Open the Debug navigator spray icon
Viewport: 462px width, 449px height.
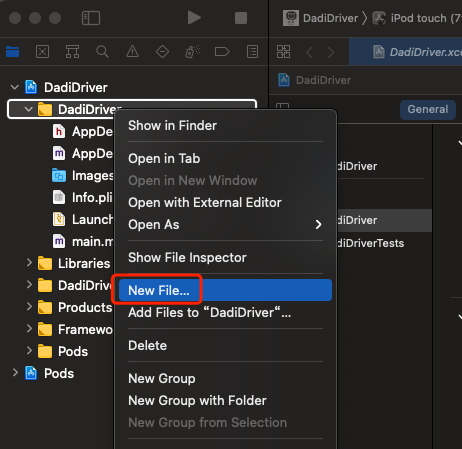point(192,52)
